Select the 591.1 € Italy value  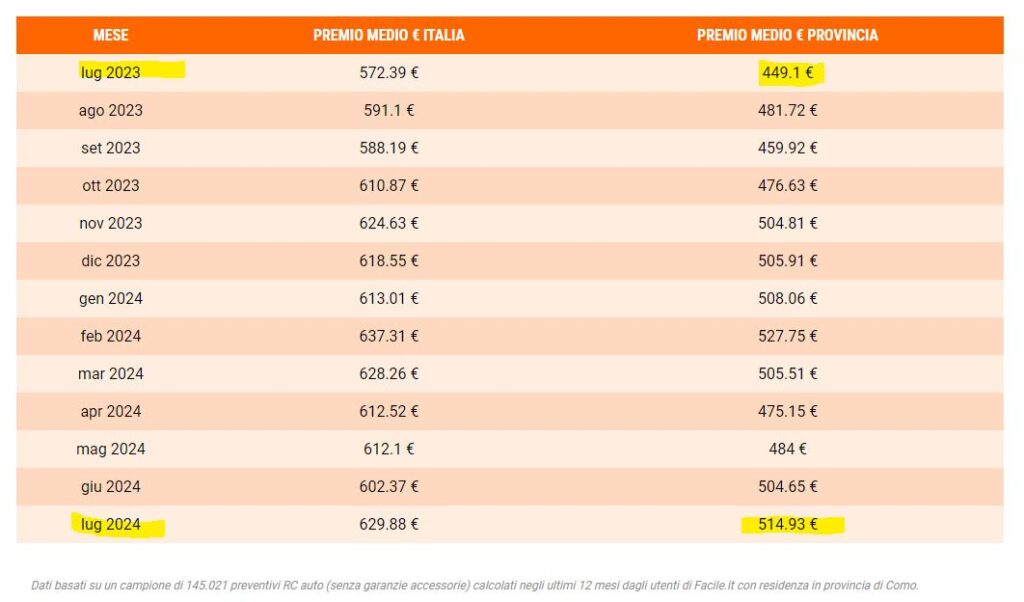click(389, 110)
